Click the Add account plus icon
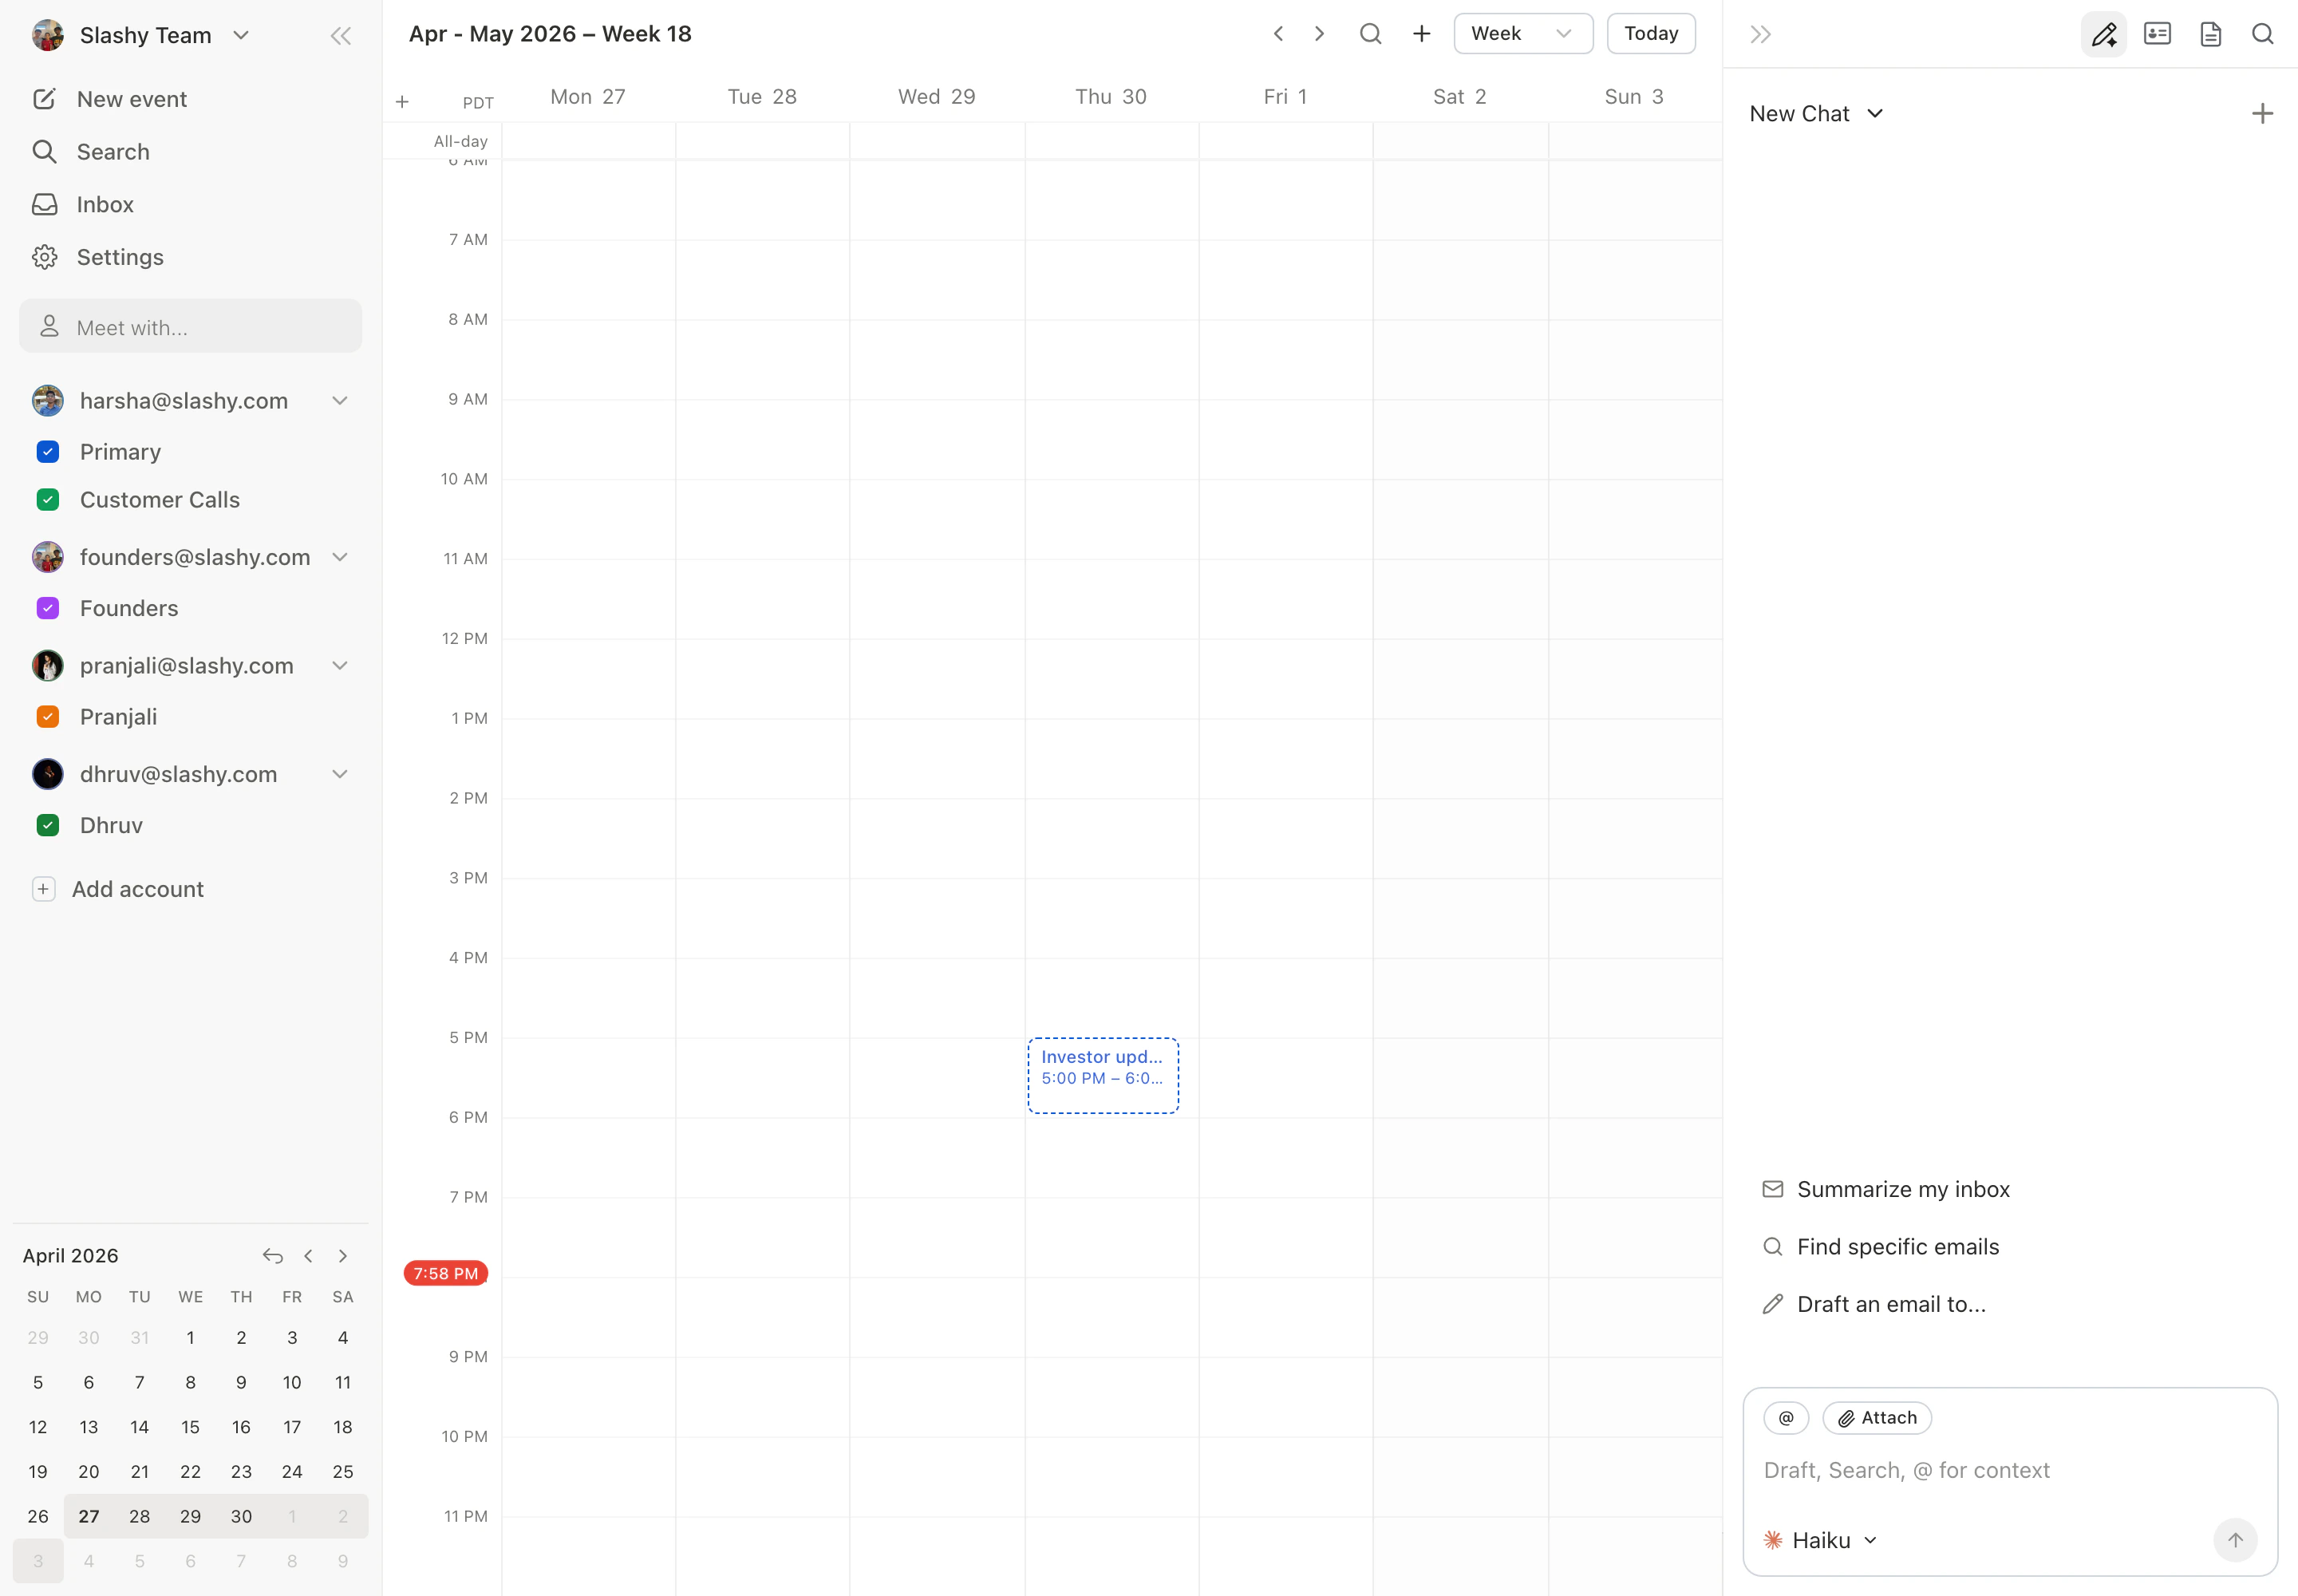 pyautogui.click(x=43, y=890)
